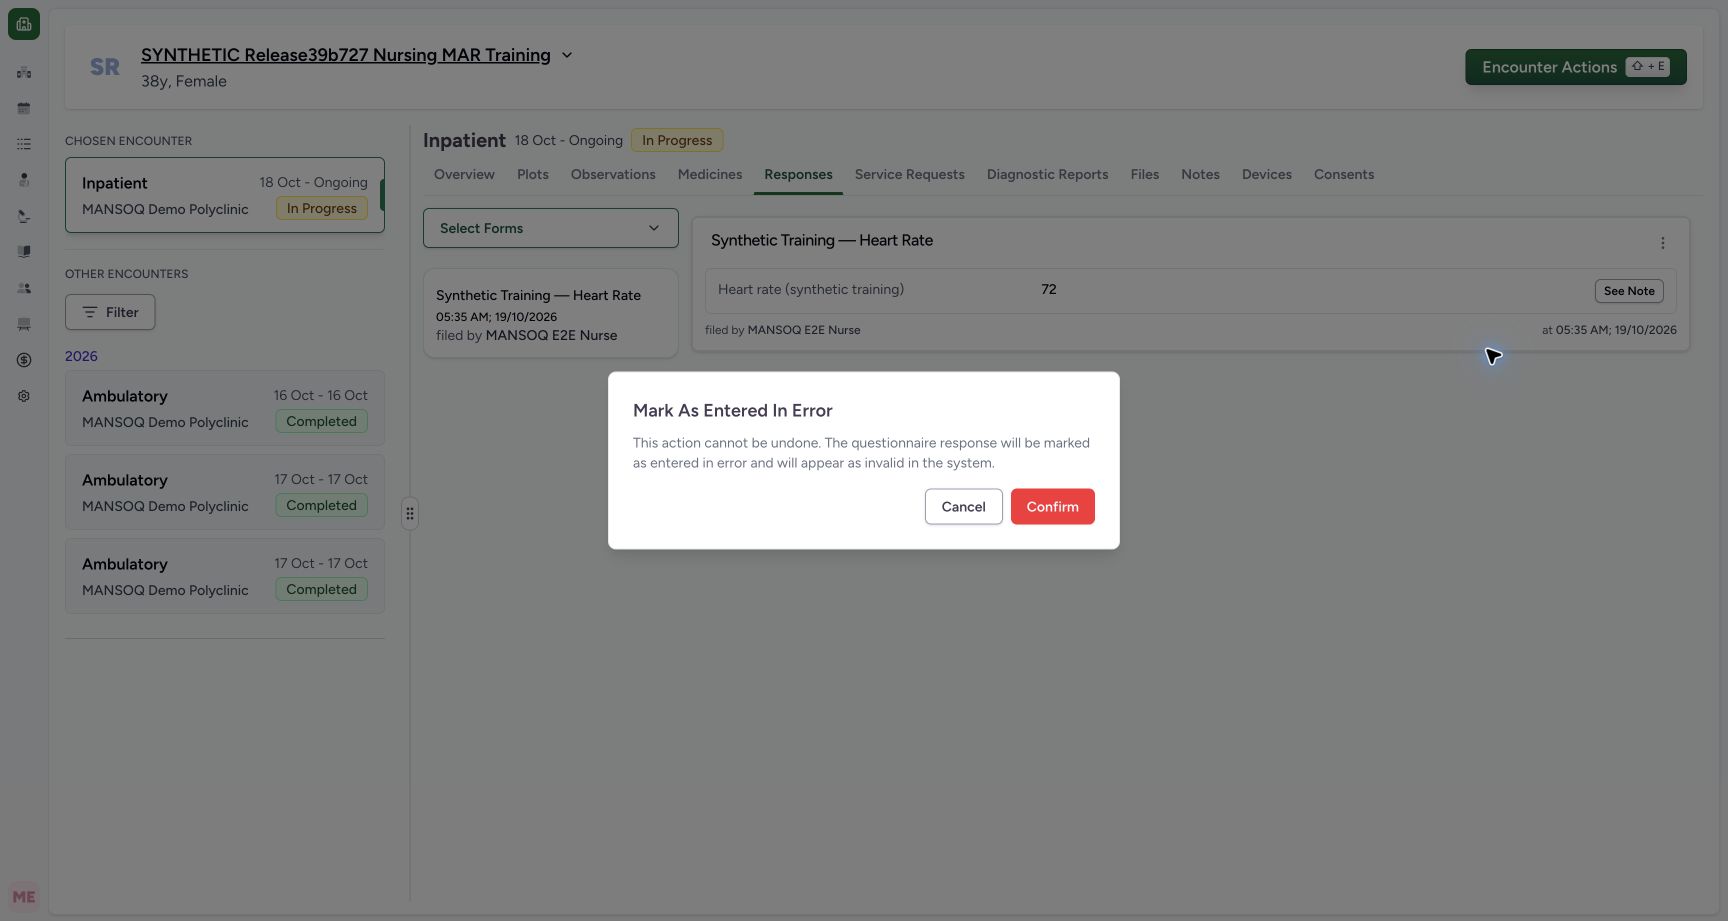Open the calendar icon in the sidebar
The height and width of the screenshot is (921, 1728).
24,108
